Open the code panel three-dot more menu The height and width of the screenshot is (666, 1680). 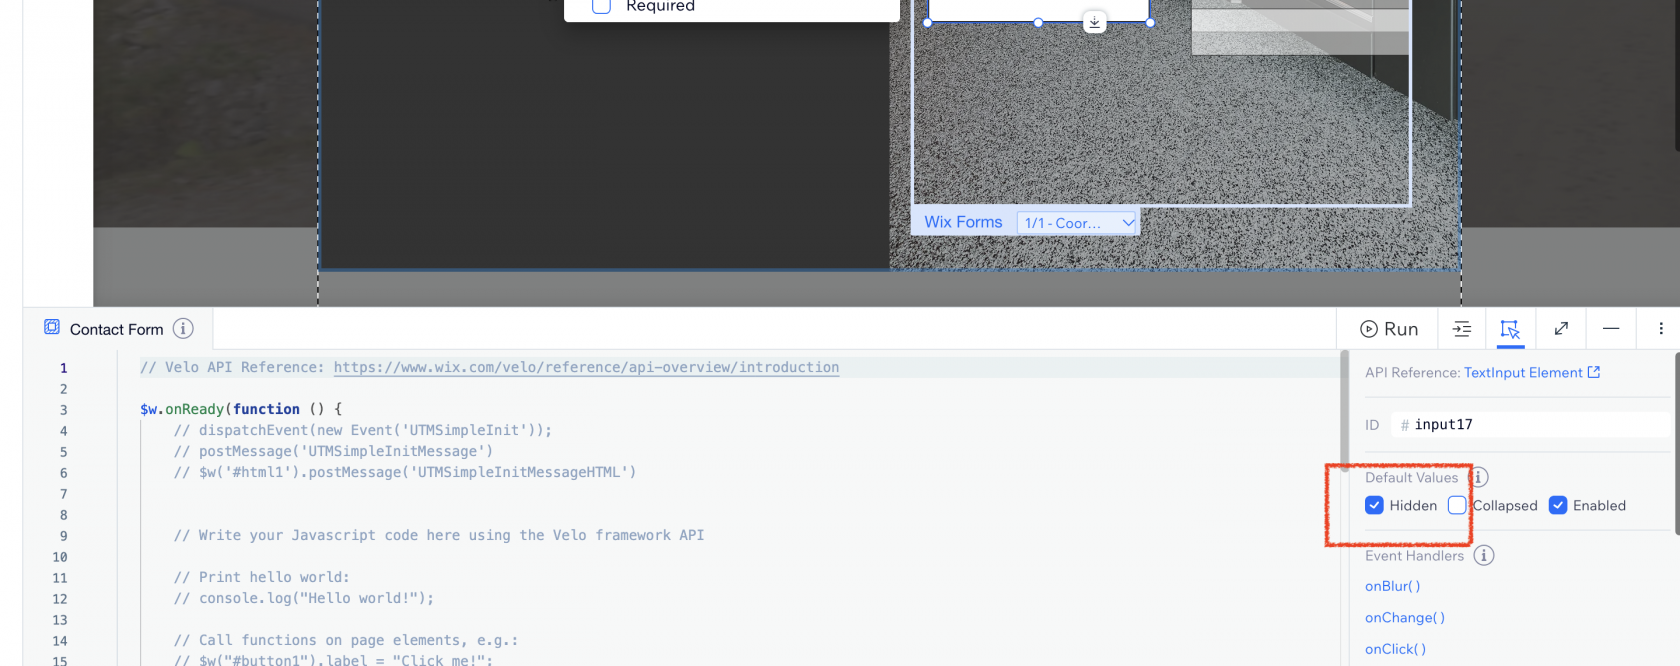point(1661,329)
